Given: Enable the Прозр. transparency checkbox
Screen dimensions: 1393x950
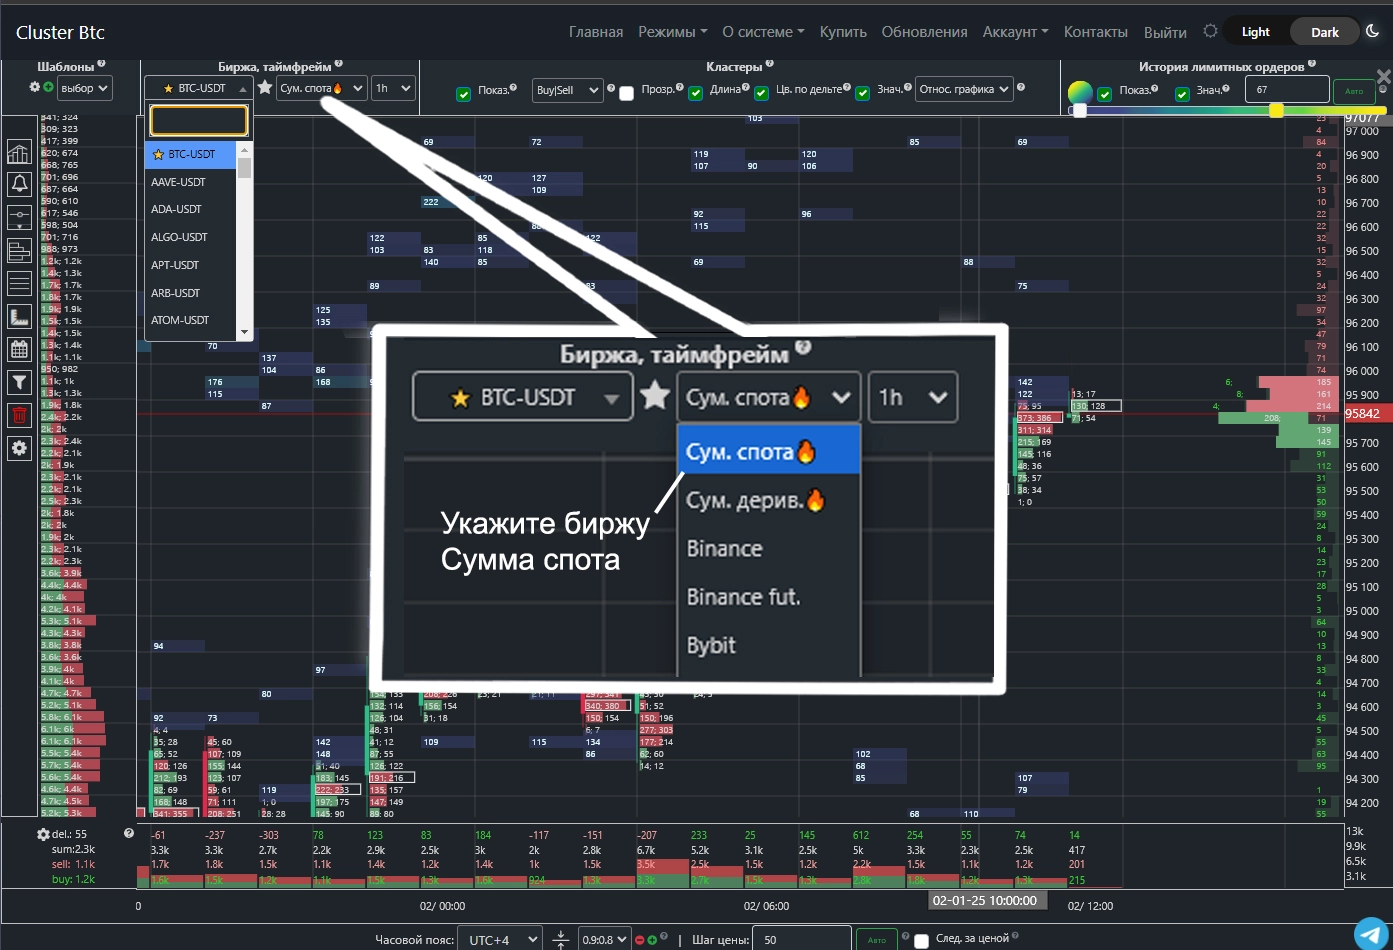Looking at the screenshot, I should pyautogui.click(x=627, y=93).
